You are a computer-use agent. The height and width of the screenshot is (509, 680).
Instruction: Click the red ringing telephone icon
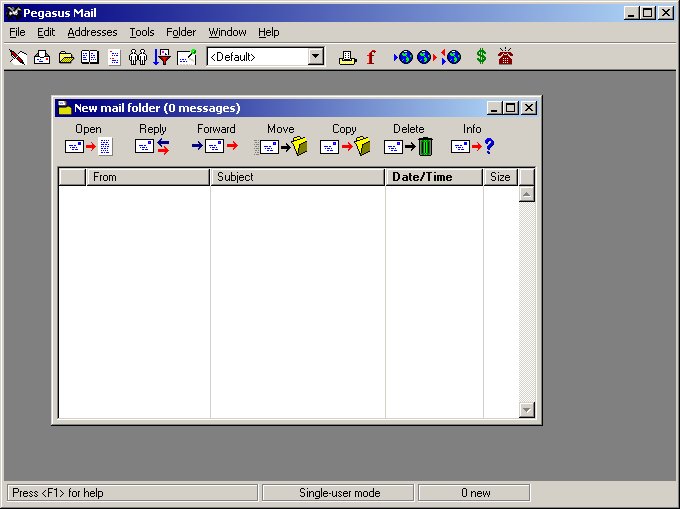click(x=505, y=56)
